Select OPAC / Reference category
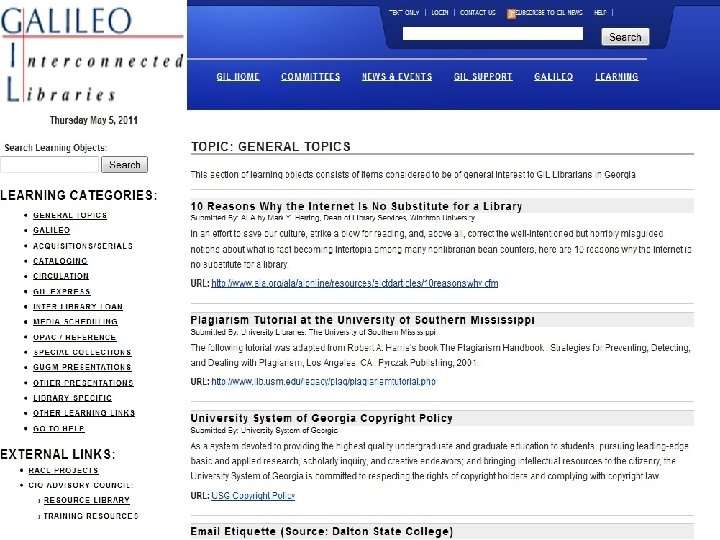This screenshot has width=720, height=540. pyautogui.click(x=74, y=337)
